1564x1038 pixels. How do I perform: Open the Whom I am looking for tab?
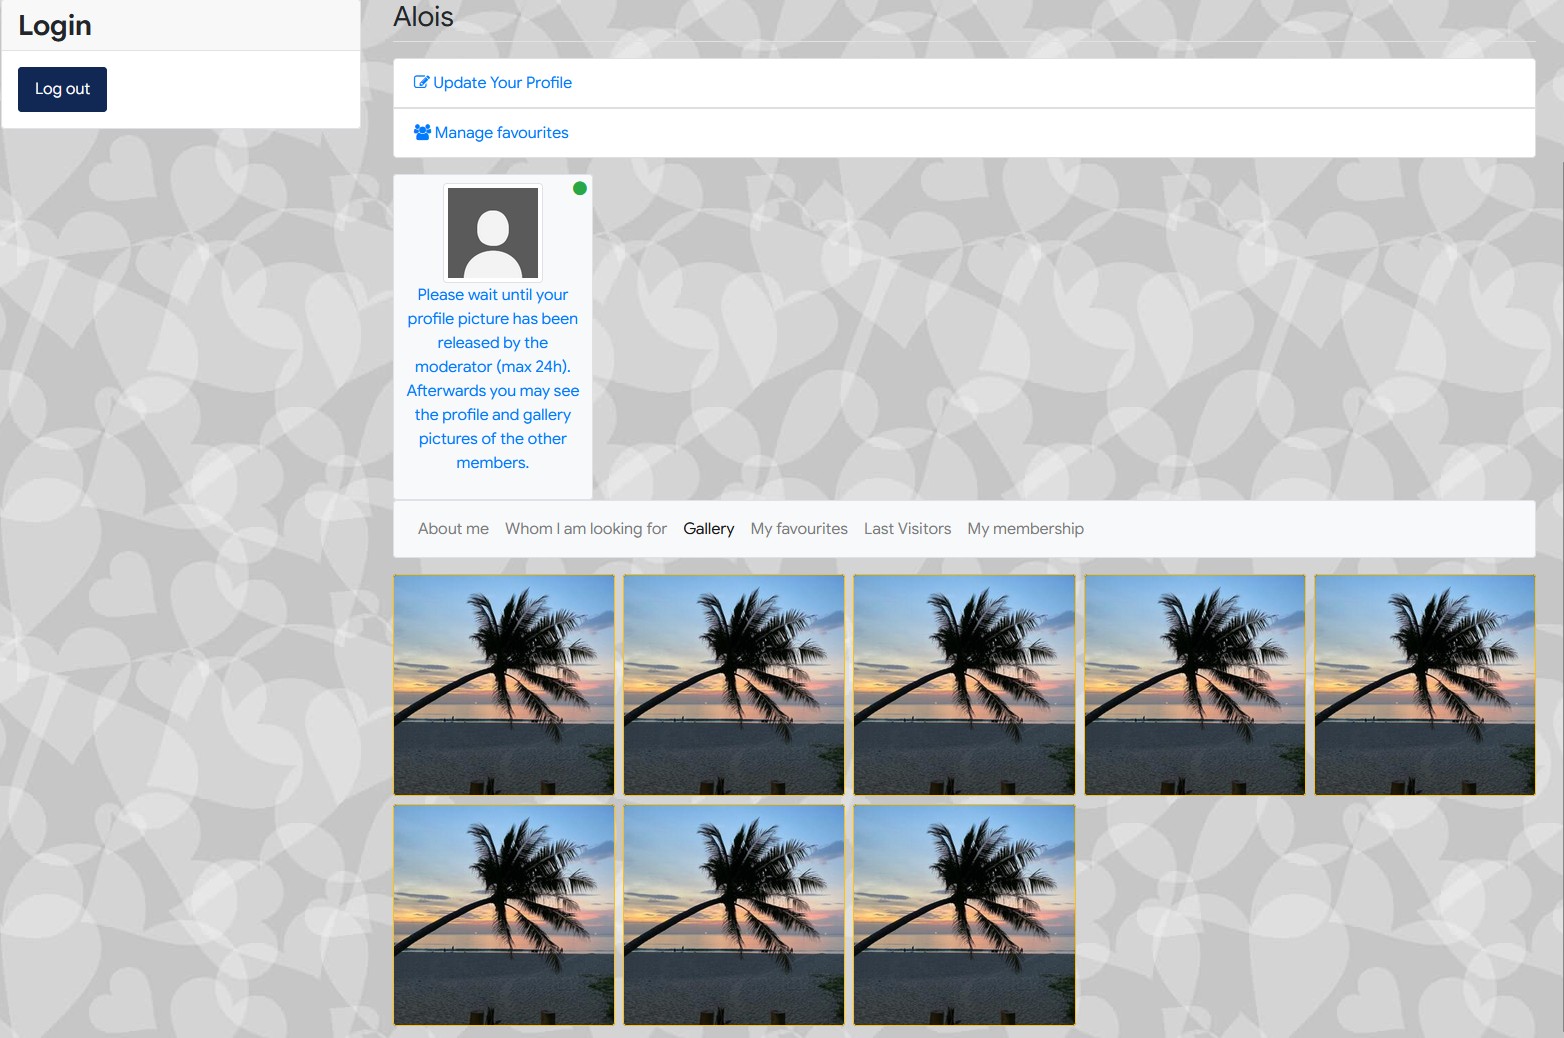585,529
